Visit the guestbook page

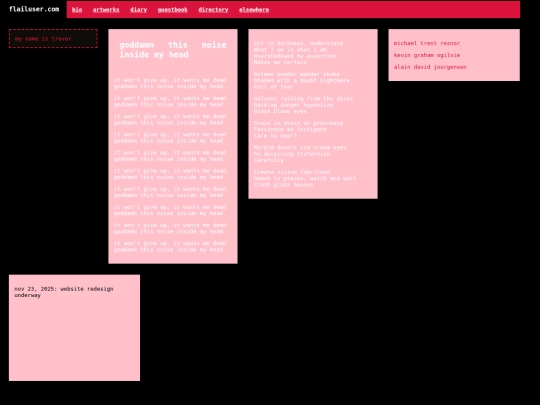point(173,10)
